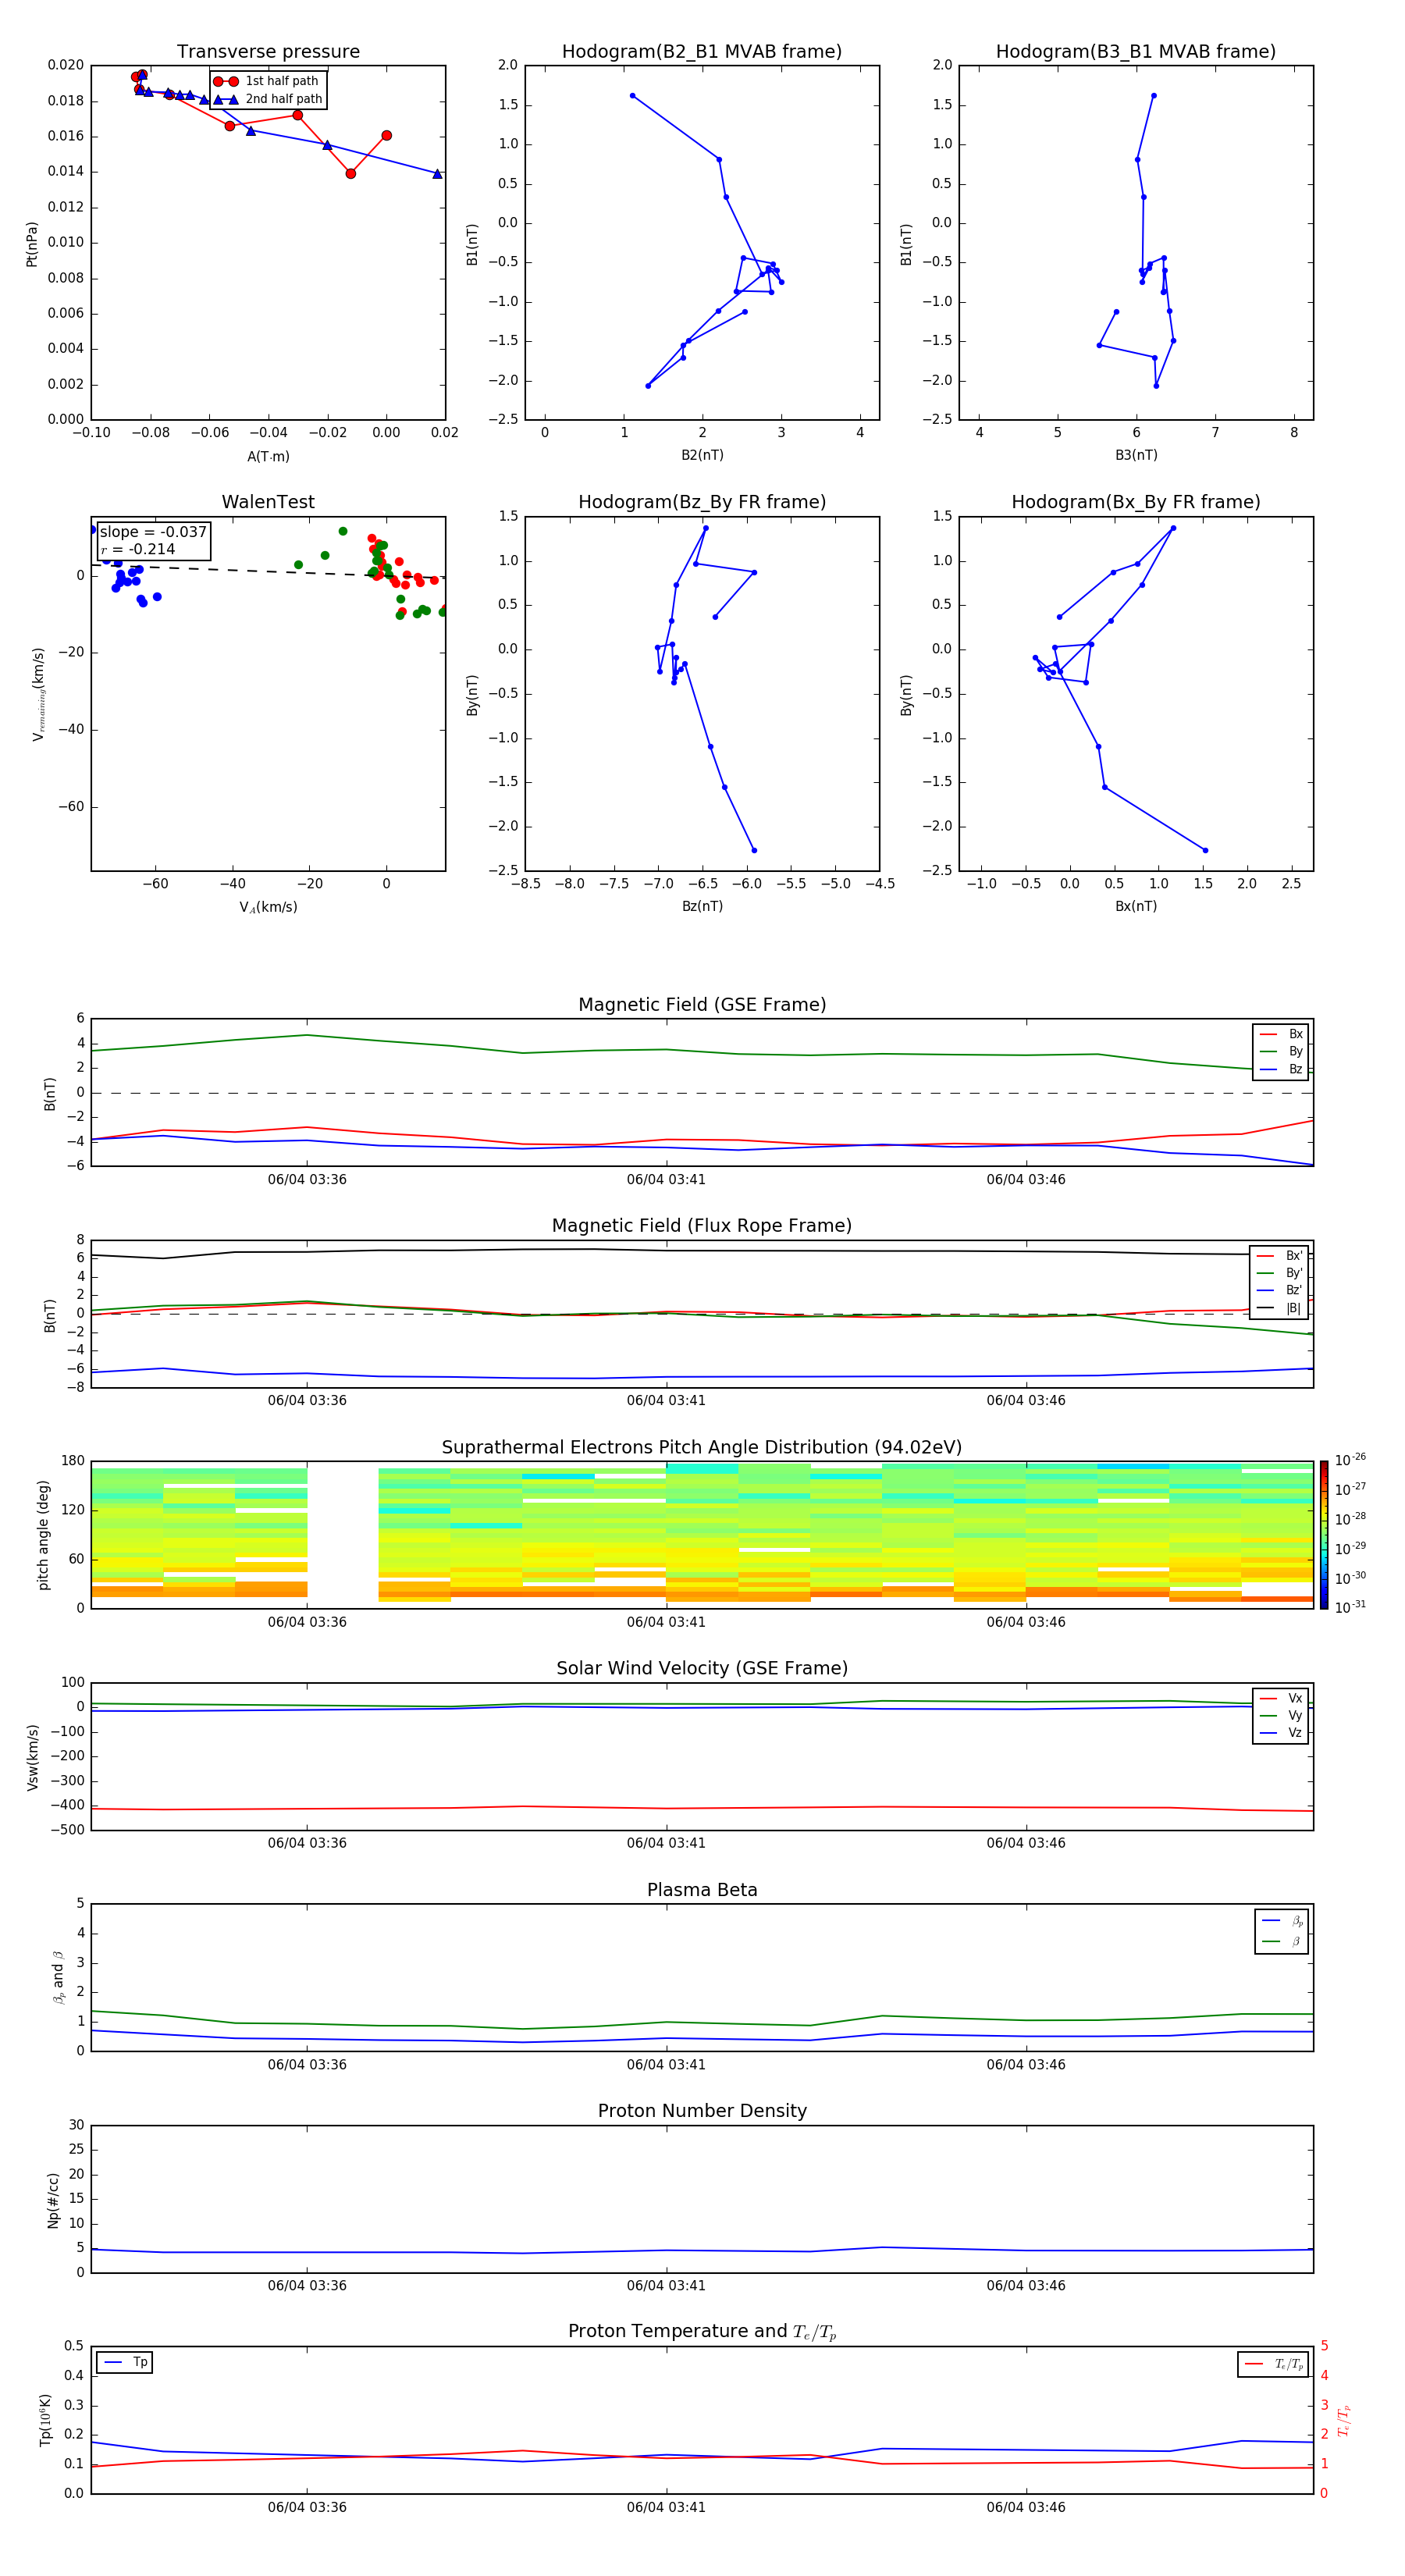Click the 'B3(nT)' x-axis label

coord(1136,455)
